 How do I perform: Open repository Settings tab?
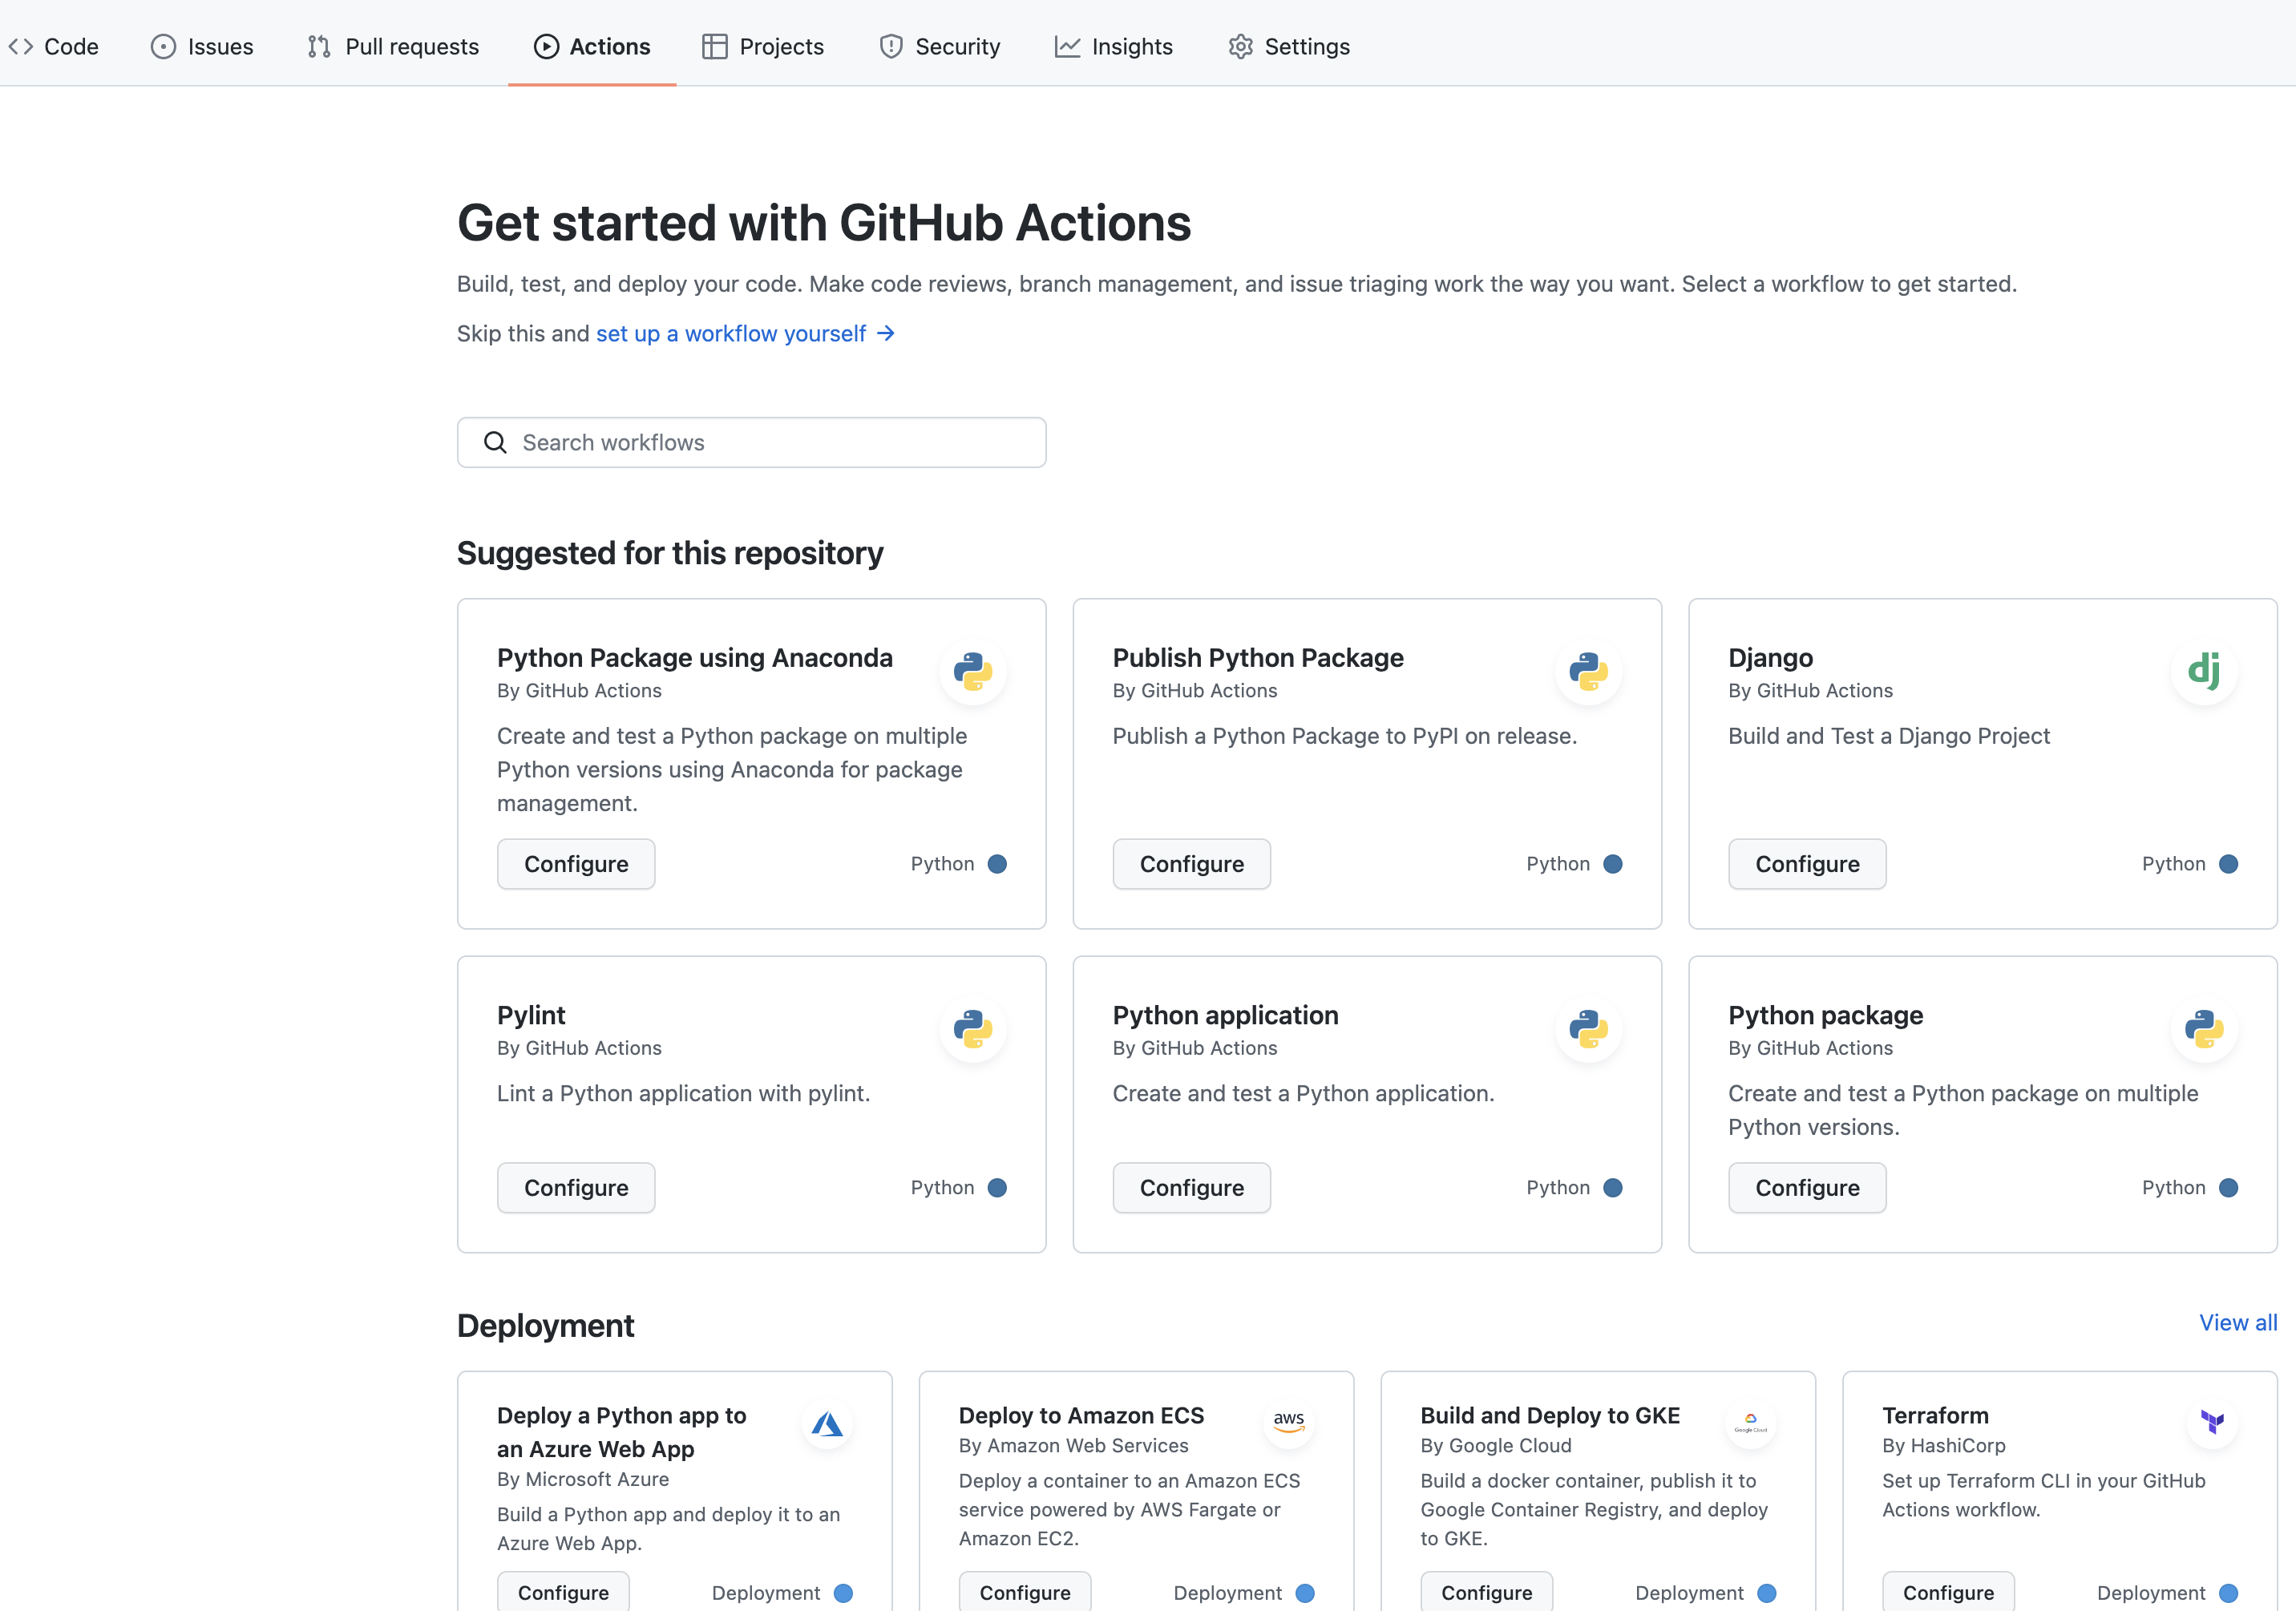pyautogui.click(x=1289, y=46)
